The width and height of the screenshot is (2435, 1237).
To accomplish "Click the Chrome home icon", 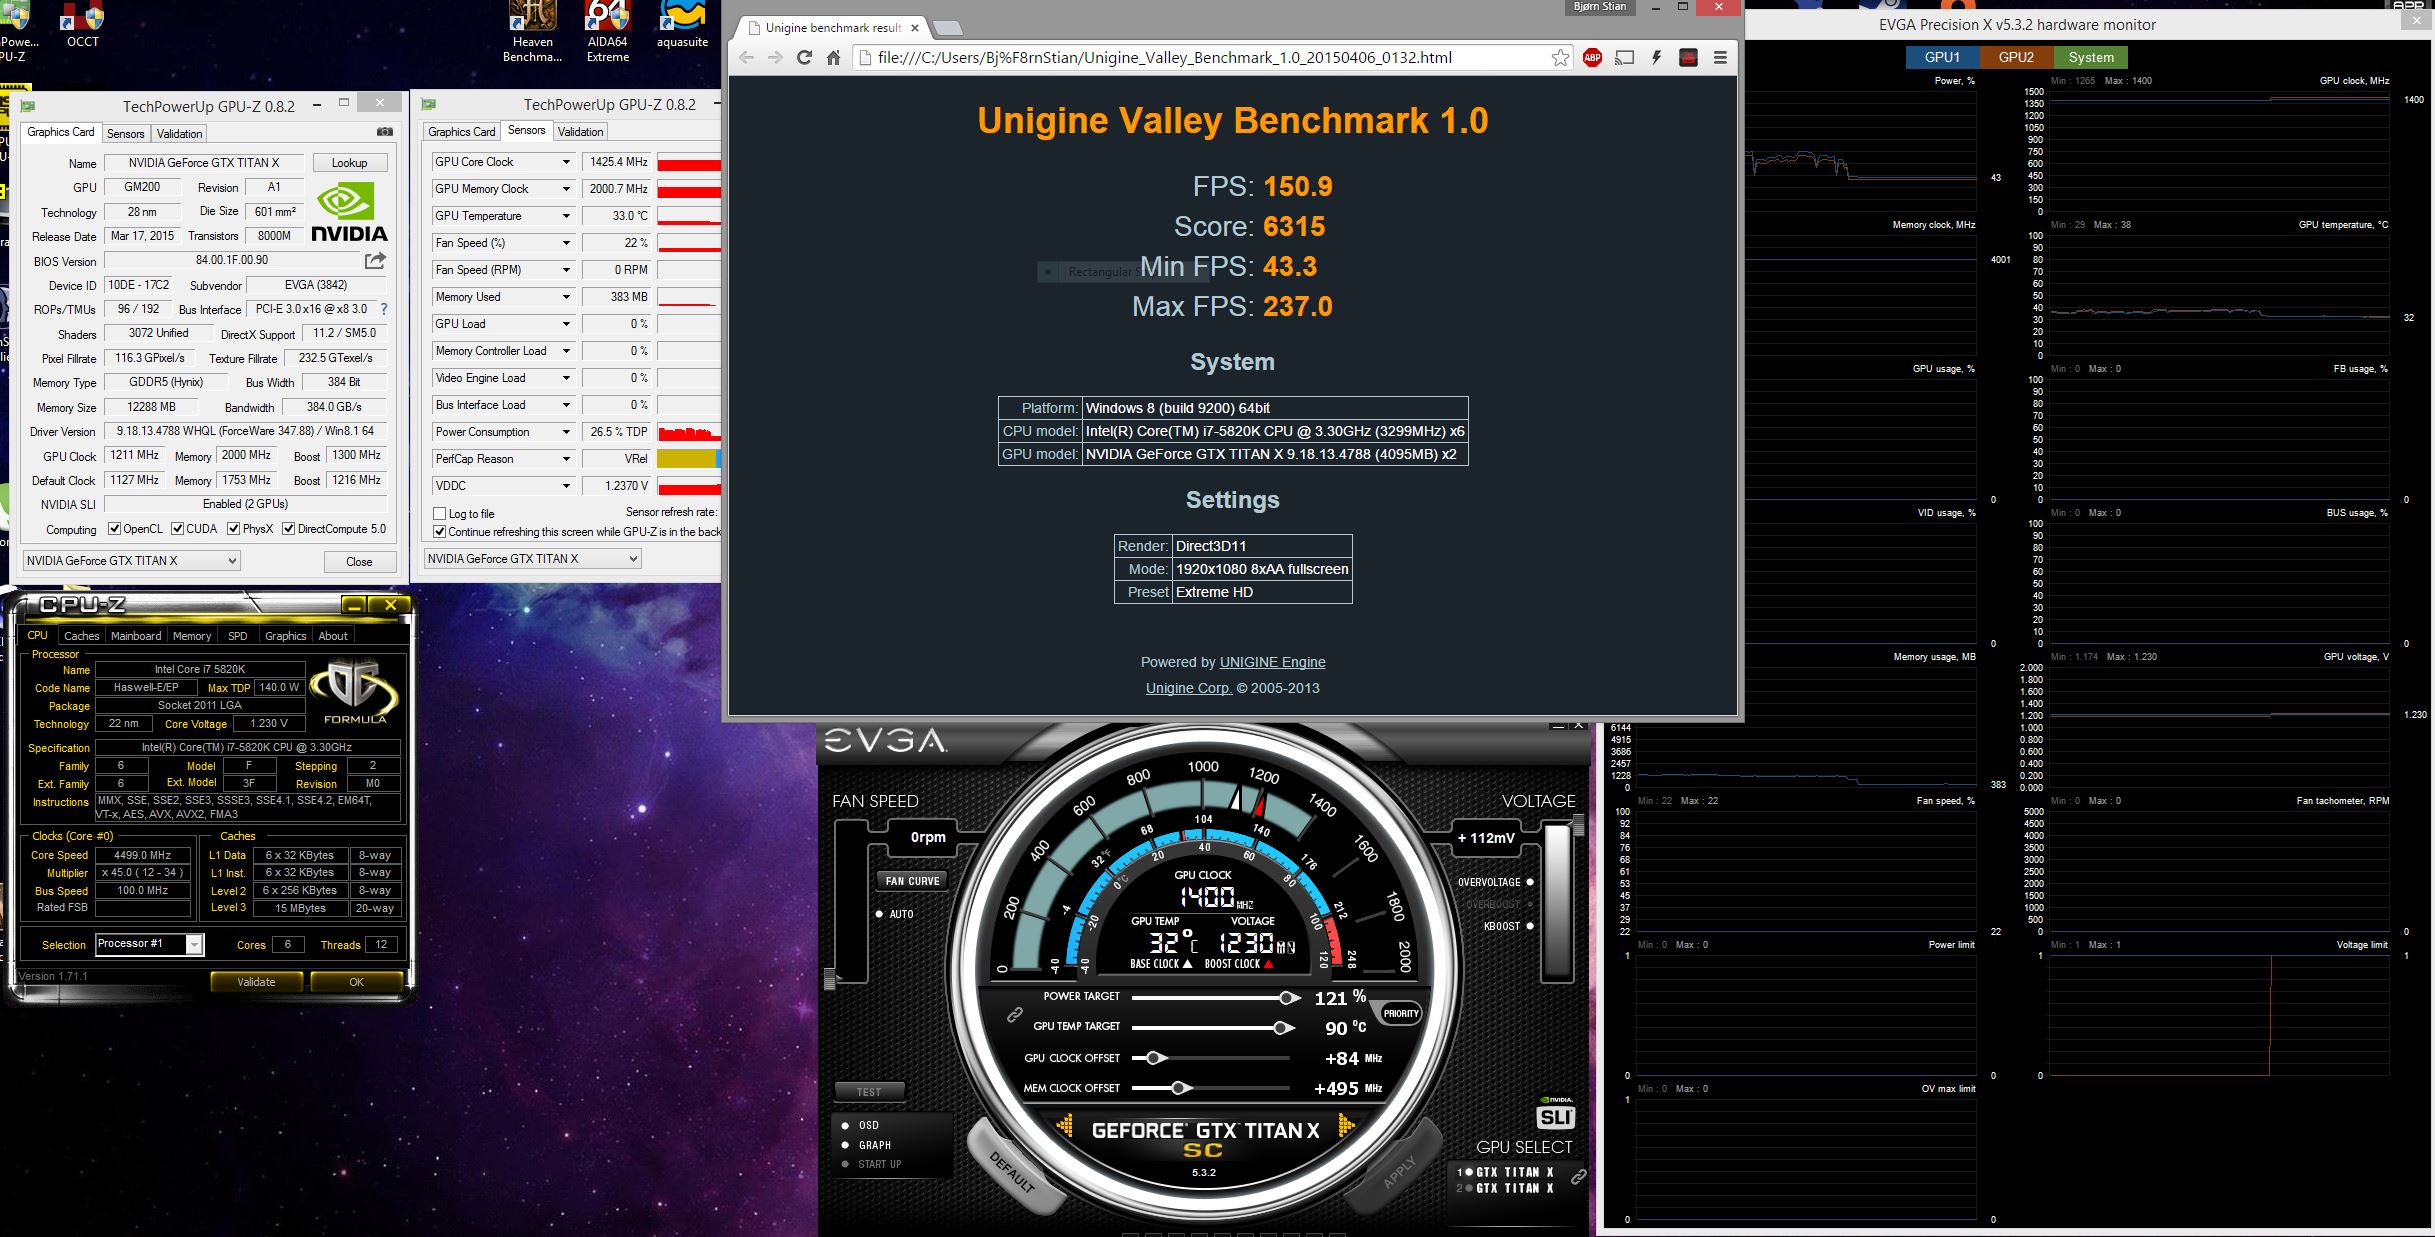I will point(833,58).
